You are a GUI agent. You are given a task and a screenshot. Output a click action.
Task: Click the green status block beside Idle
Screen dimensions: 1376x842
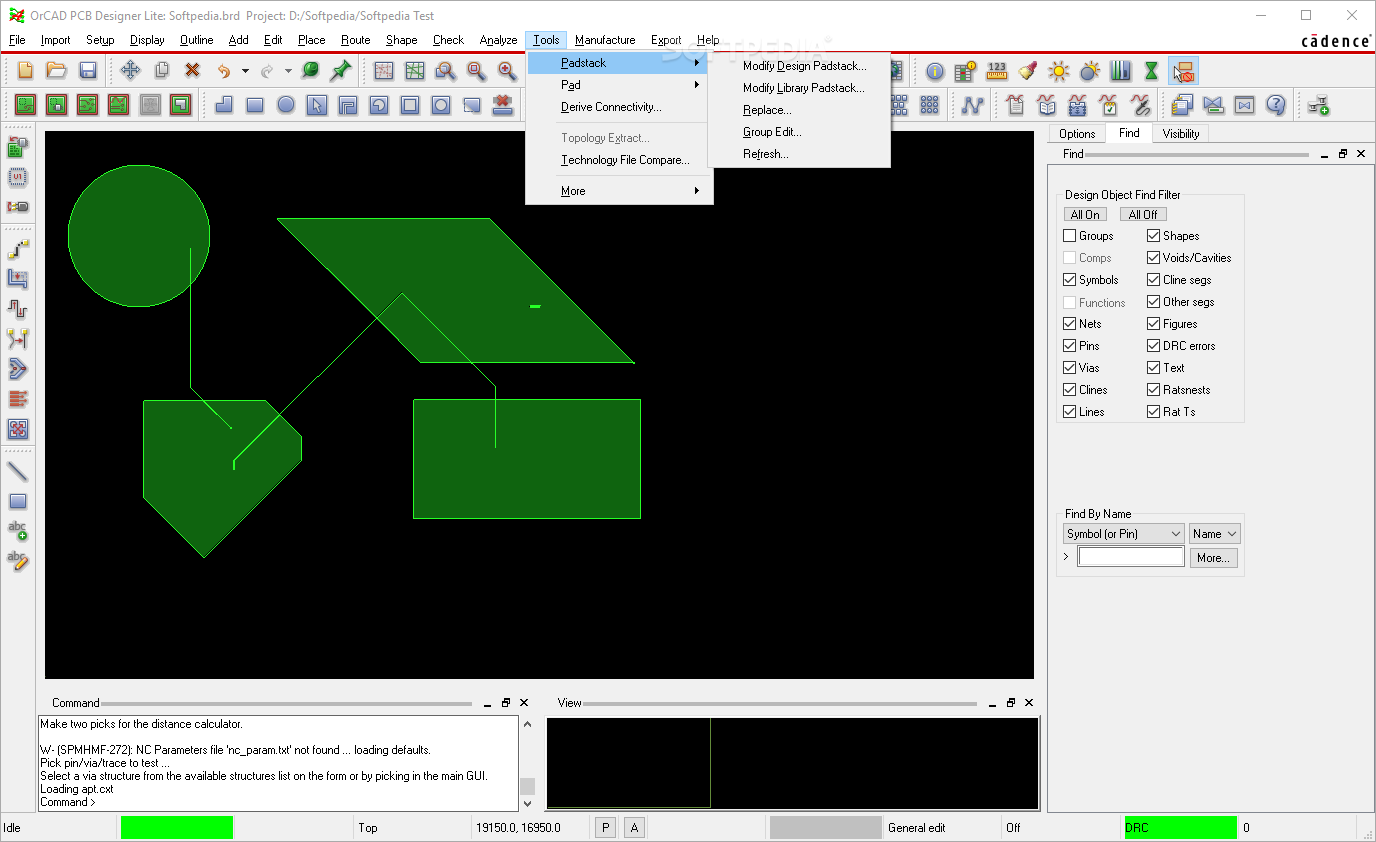click(x=177, y=828)
